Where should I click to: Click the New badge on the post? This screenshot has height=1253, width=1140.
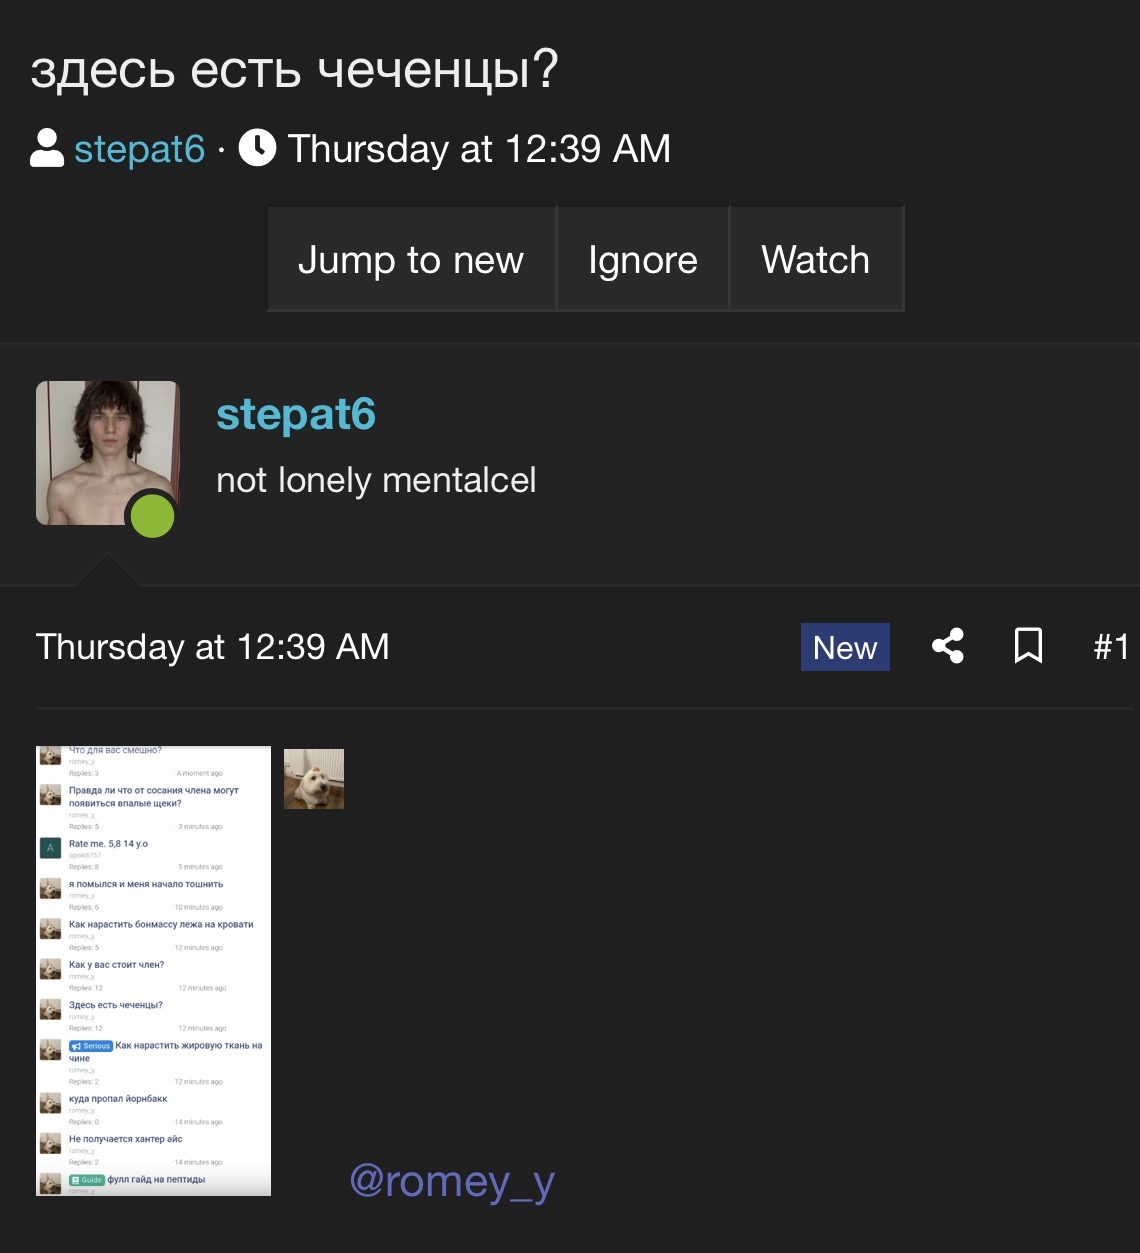tap(845, 647)
